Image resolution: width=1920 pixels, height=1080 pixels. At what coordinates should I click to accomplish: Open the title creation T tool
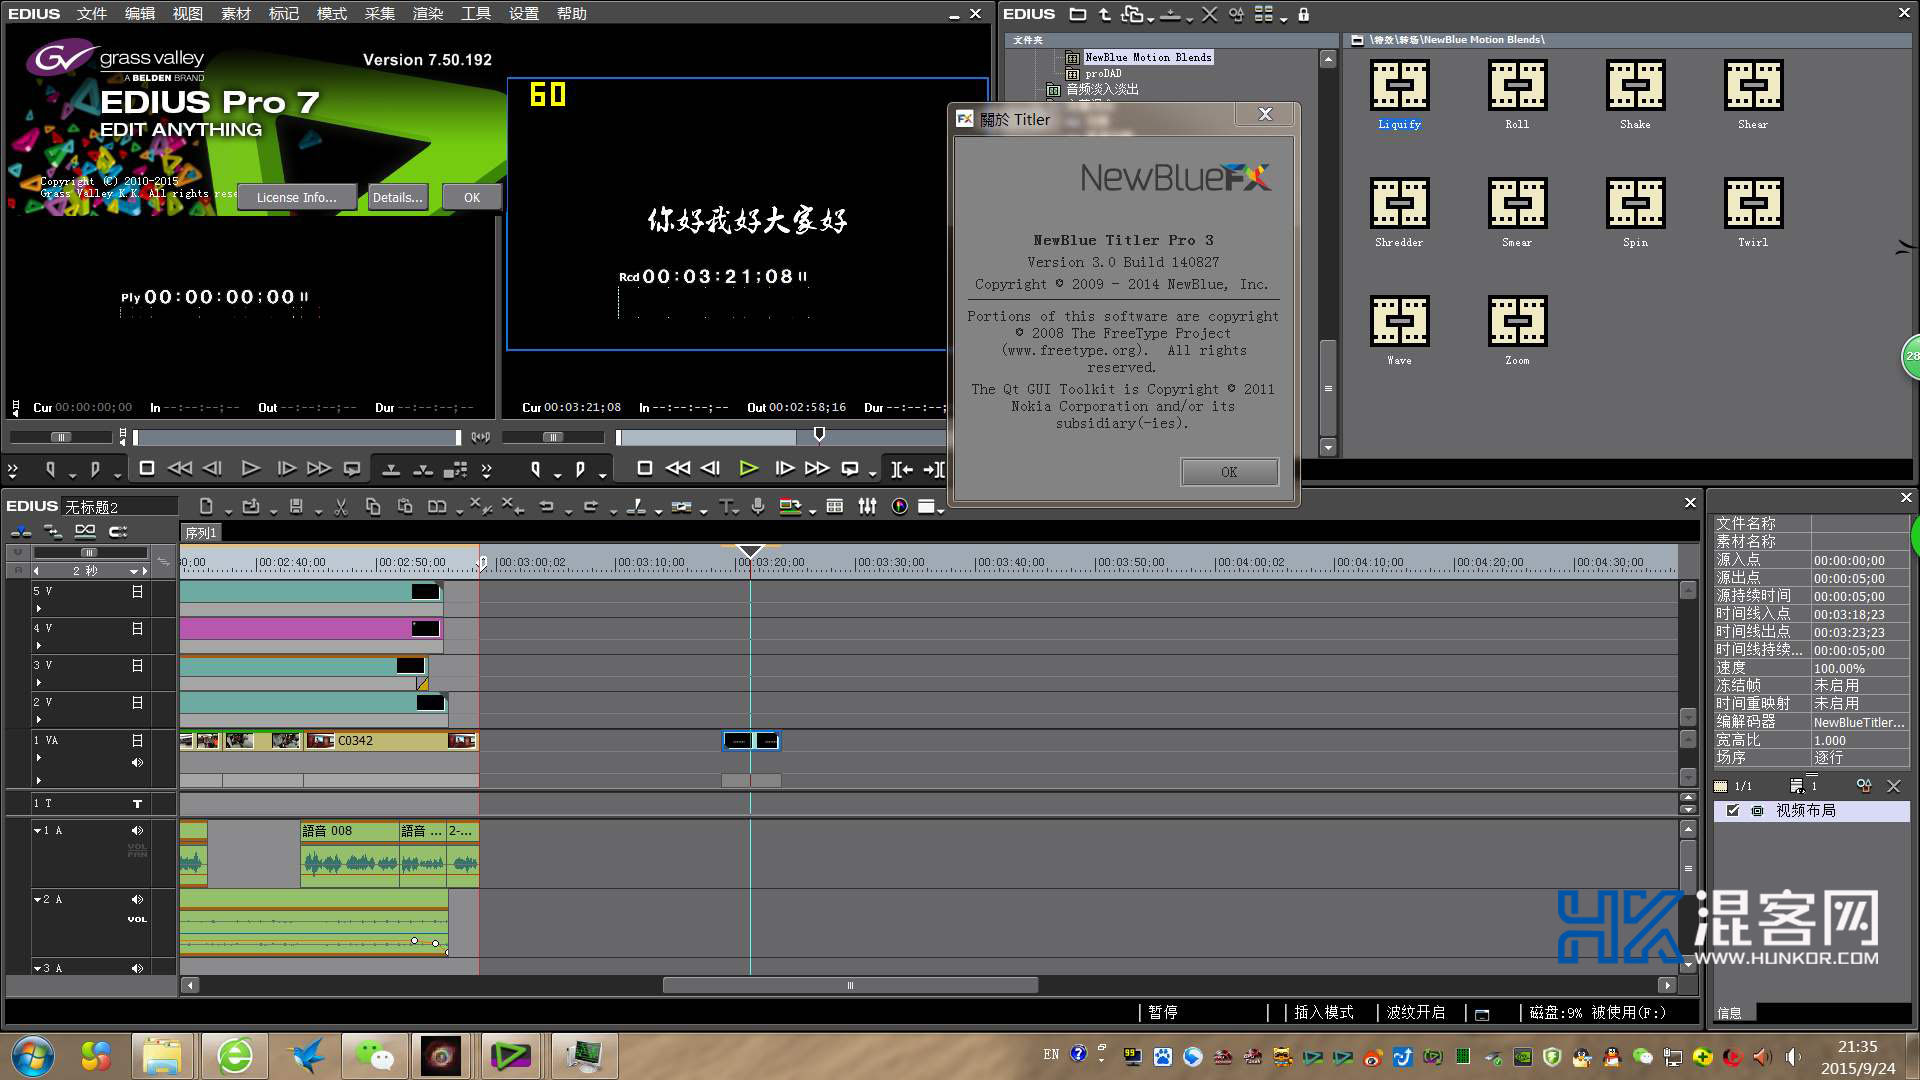coord(725,507)
